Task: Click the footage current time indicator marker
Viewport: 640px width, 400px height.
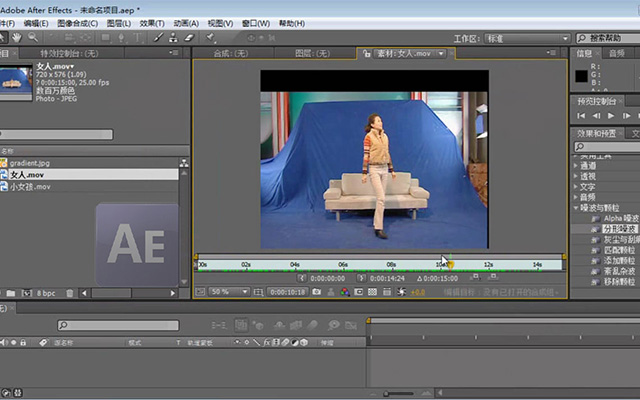Action: 451,264
